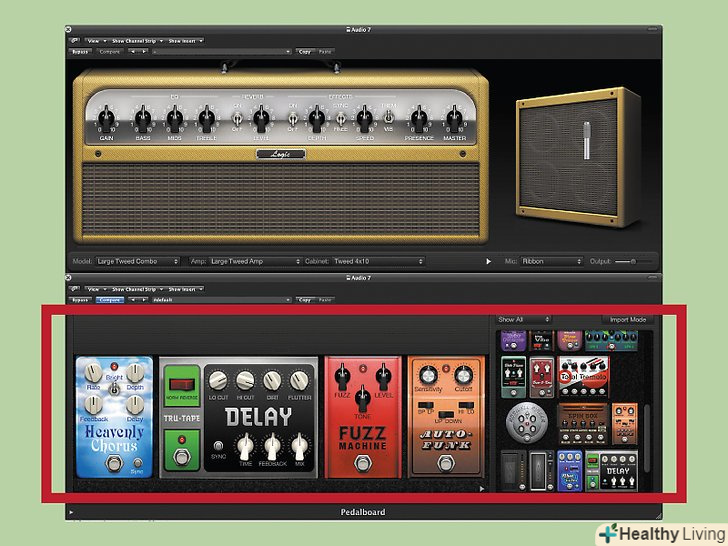Click the highlighted Compare button in the pedalboard window
This screenshot has height=546, width=728.
(109, 299)
